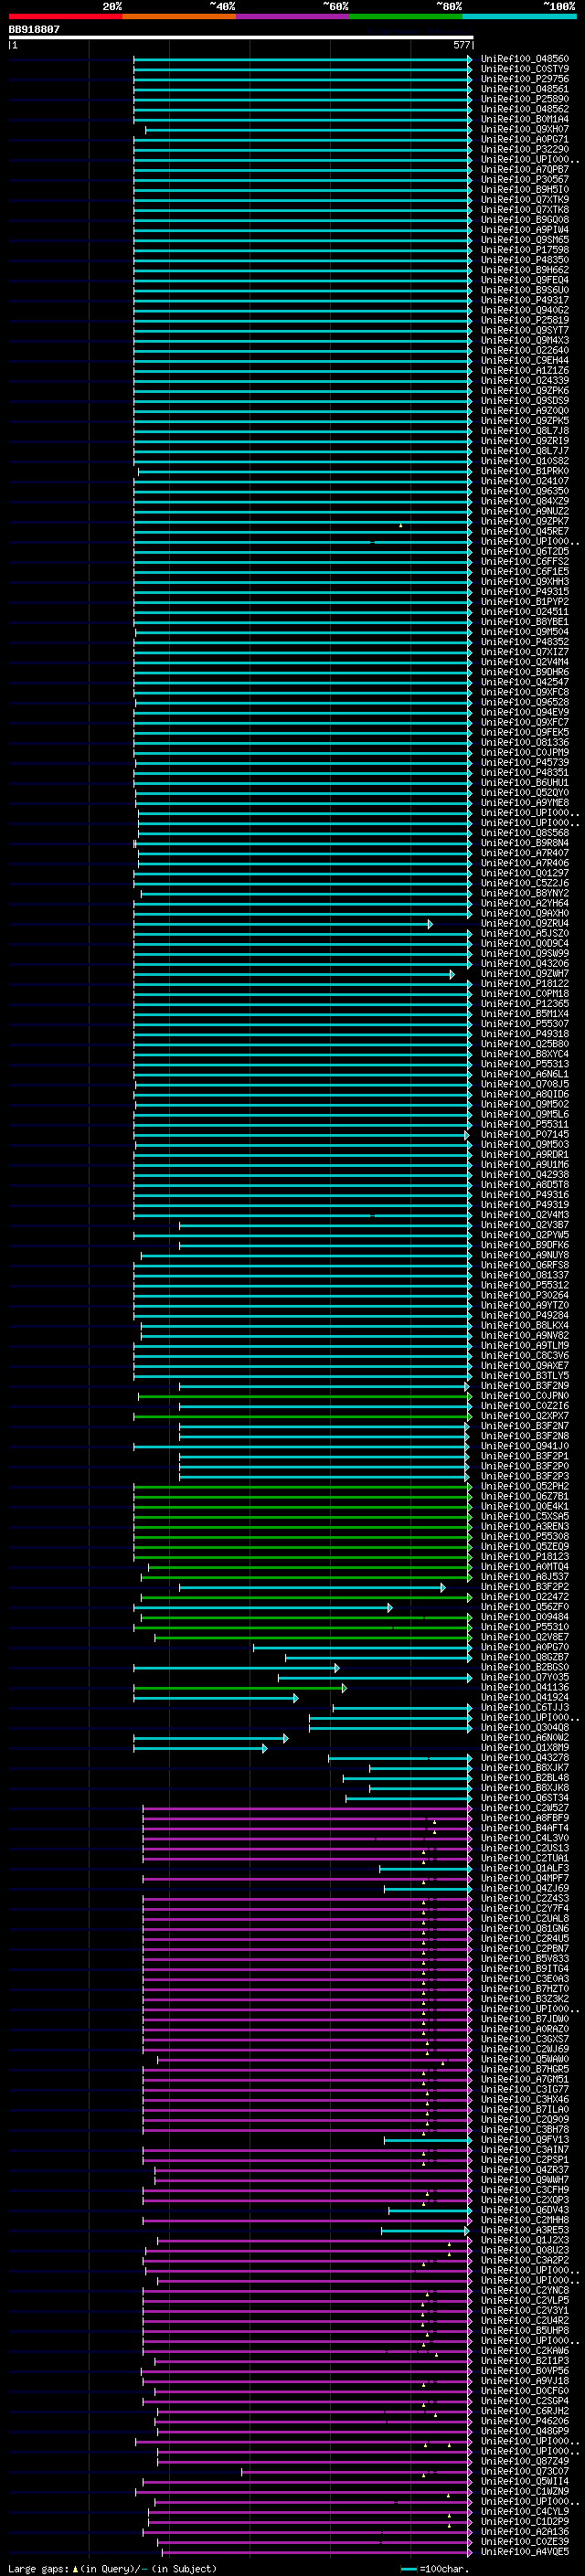Image resolution: width=585 pixels, height=2576 pixels.
Task: Select label UniRef100_A2A136
Action: click(525, 2531)
